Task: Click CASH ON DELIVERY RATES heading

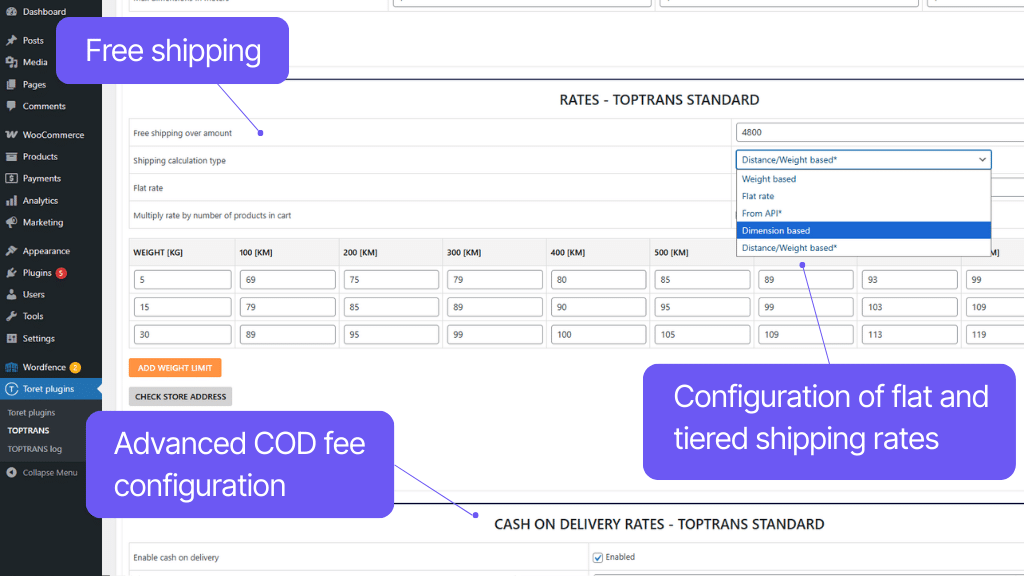Action: tap(659, 524)
